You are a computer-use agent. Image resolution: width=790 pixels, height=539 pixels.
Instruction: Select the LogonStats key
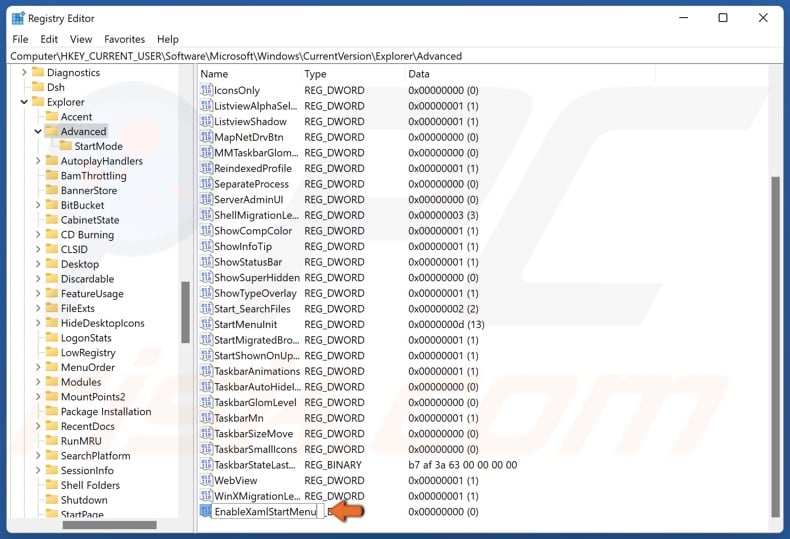point(86,338)
